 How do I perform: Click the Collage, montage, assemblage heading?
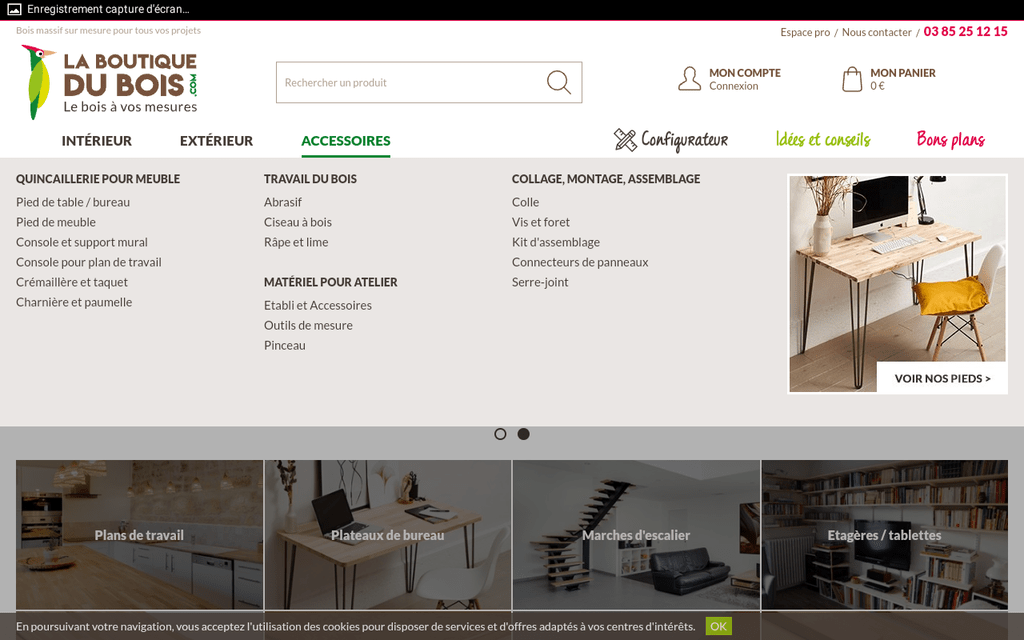[606, 179]
